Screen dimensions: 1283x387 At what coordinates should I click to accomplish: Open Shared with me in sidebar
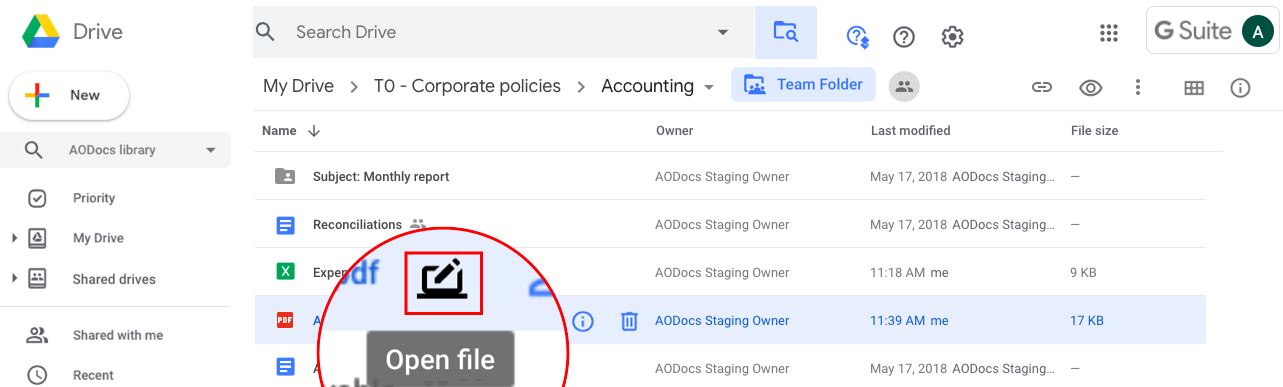(x=118, y=335)
